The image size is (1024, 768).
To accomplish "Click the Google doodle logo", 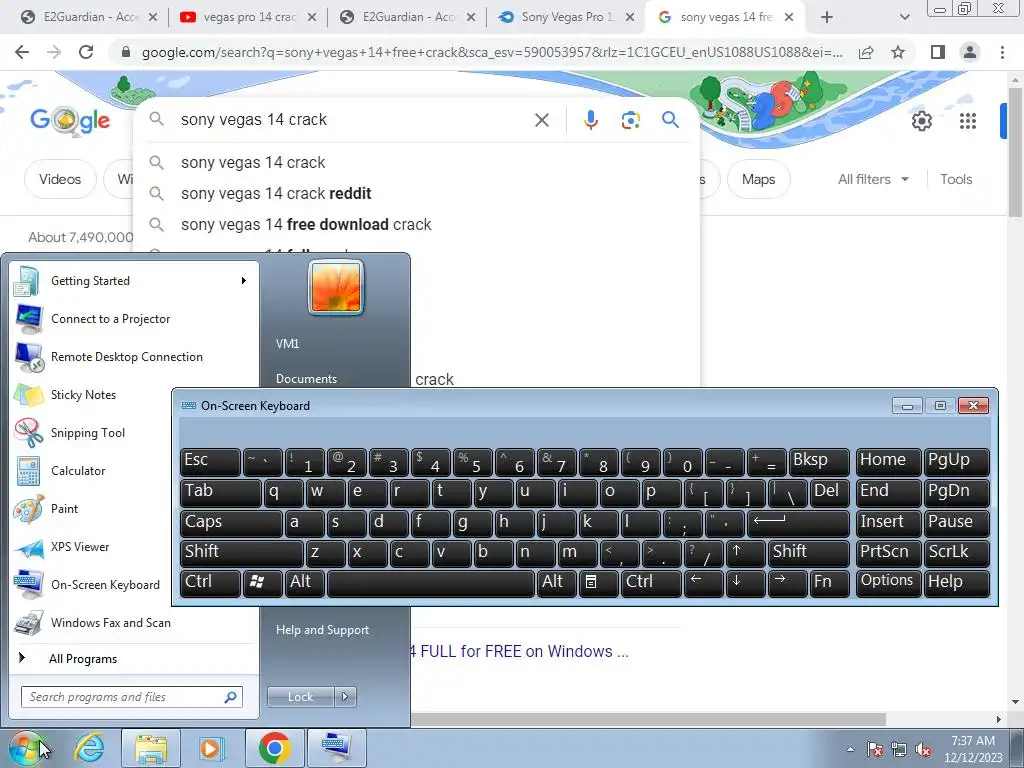I will [70, 120].
